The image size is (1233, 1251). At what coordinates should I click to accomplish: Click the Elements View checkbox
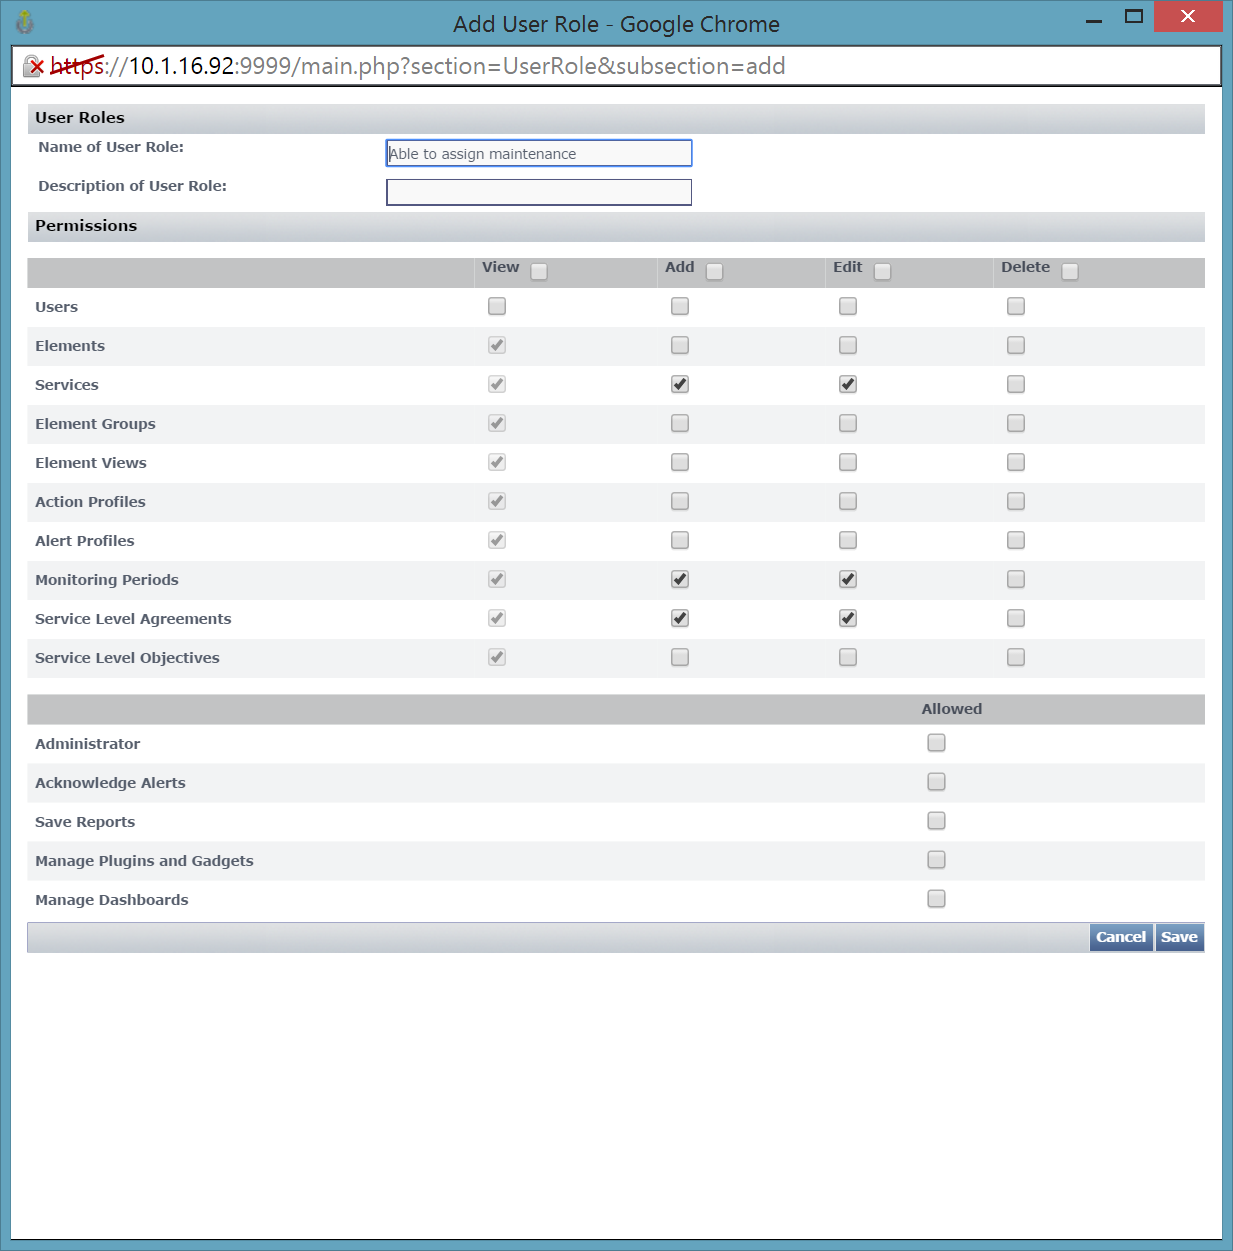click(497, 345)
